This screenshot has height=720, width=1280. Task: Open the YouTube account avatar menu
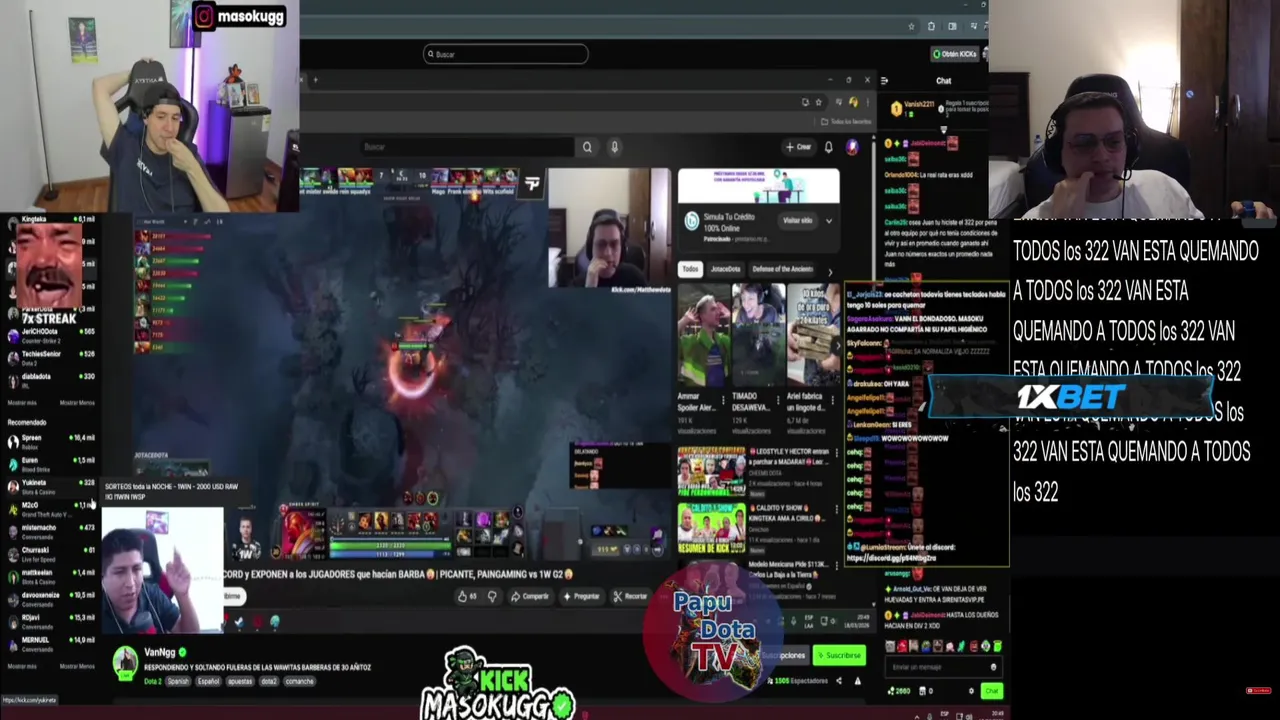(852, 147)
